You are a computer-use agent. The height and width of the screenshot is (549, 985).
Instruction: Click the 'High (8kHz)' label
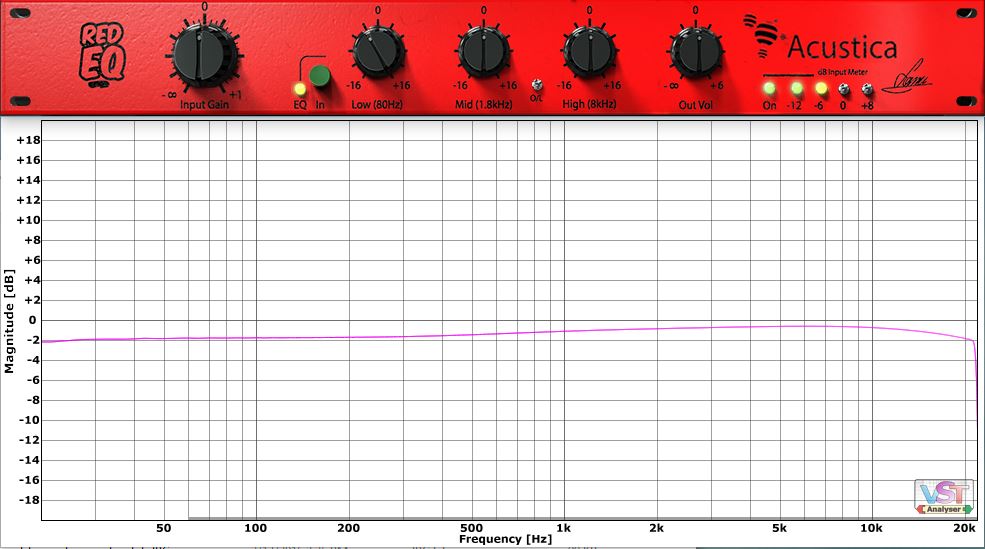(x=589, y=104)
